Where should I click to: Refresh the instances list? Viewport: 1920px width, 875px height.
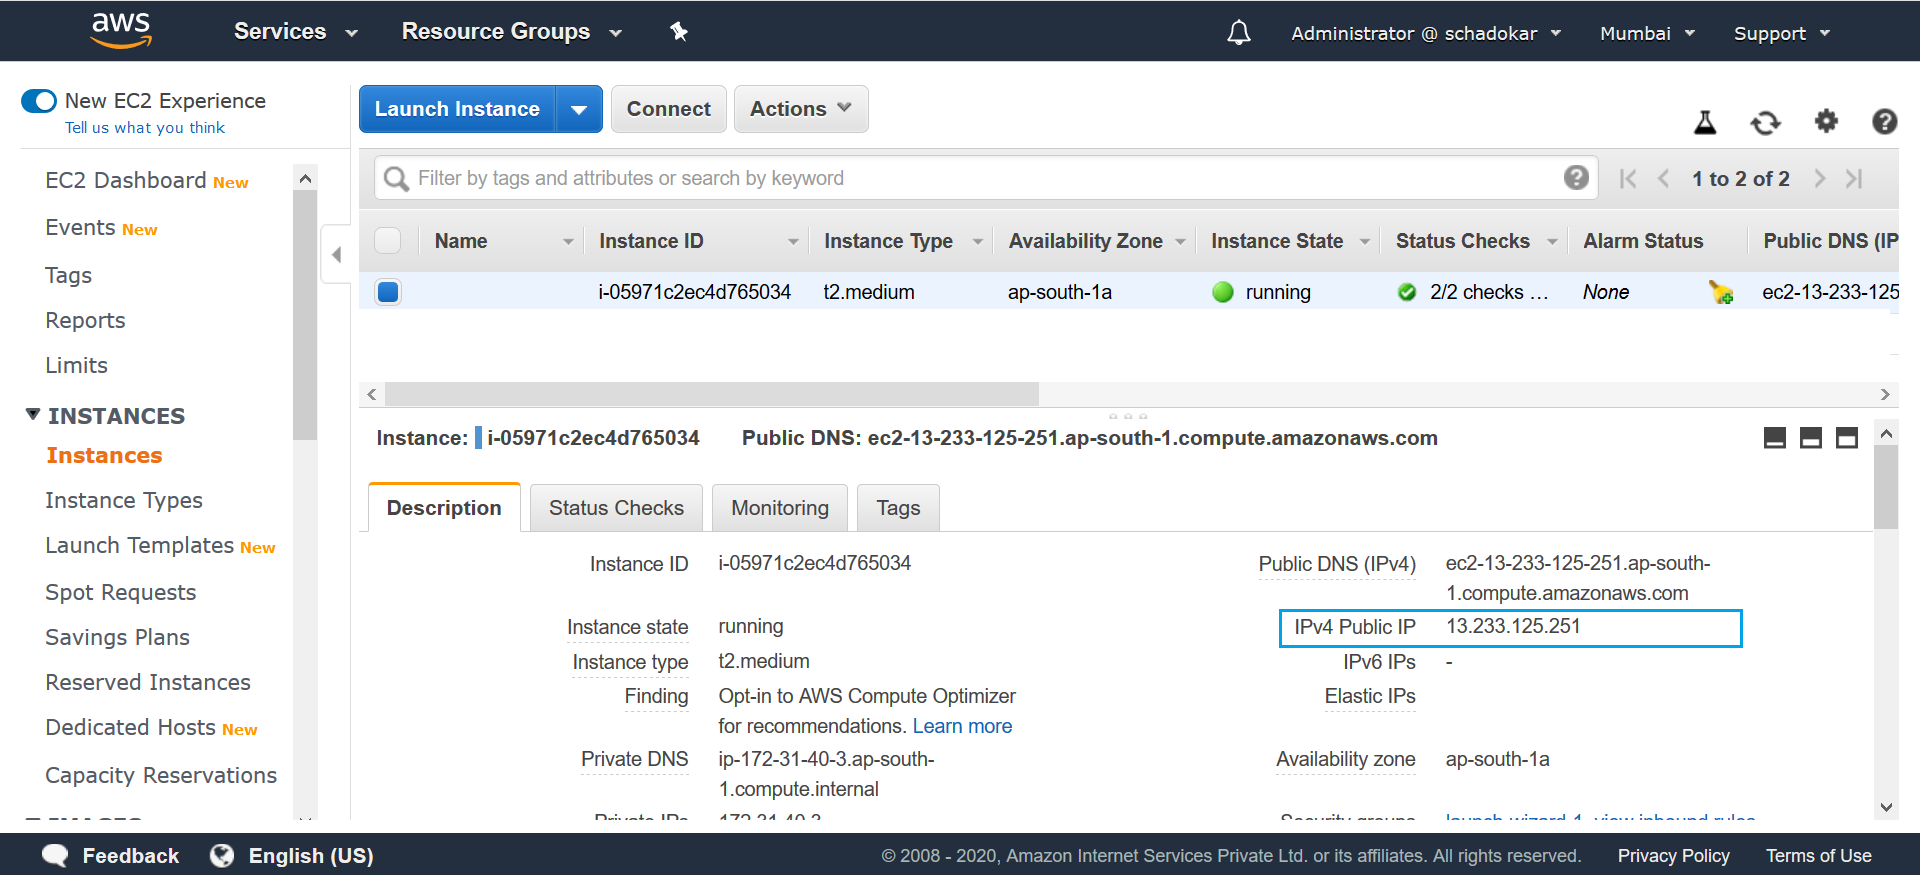1766,122
